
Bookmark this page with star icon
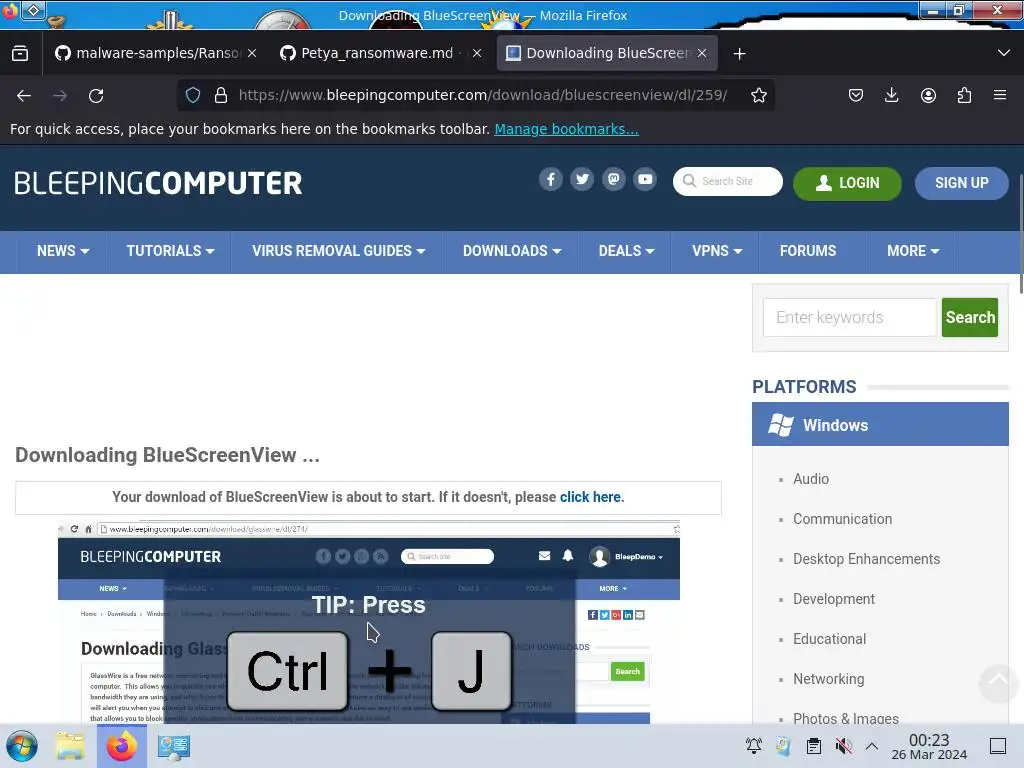[758, 95]
